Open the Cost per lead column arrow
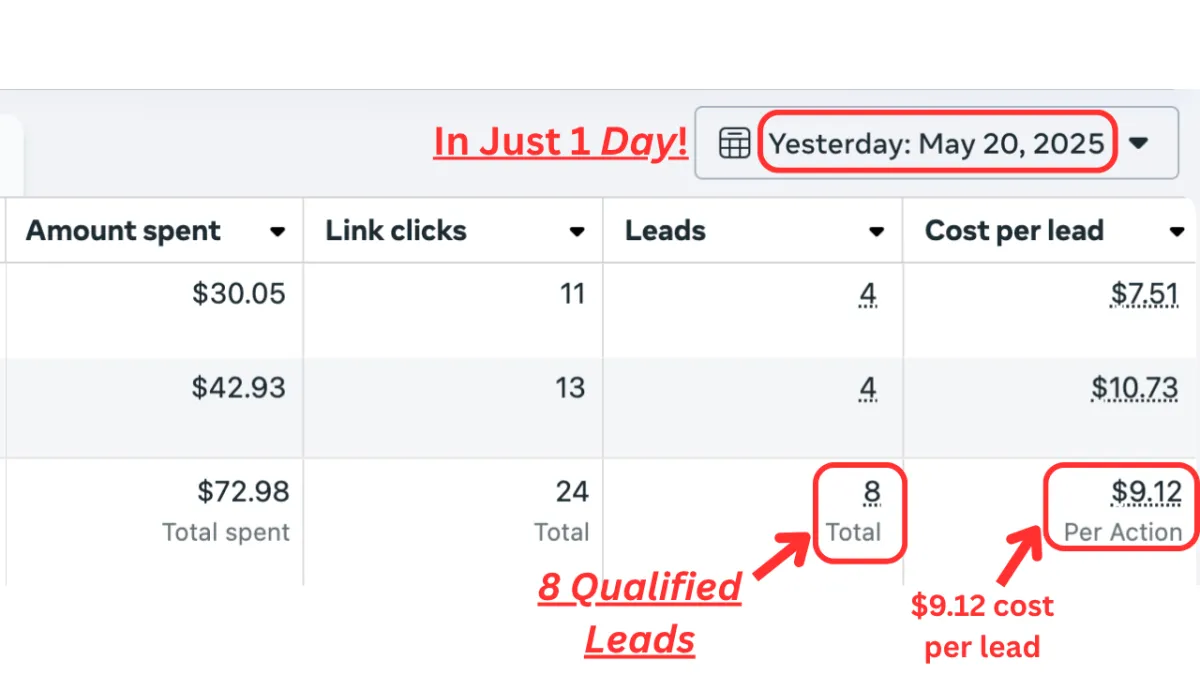The image size is (1200, 675). (x=1177, y=232)
